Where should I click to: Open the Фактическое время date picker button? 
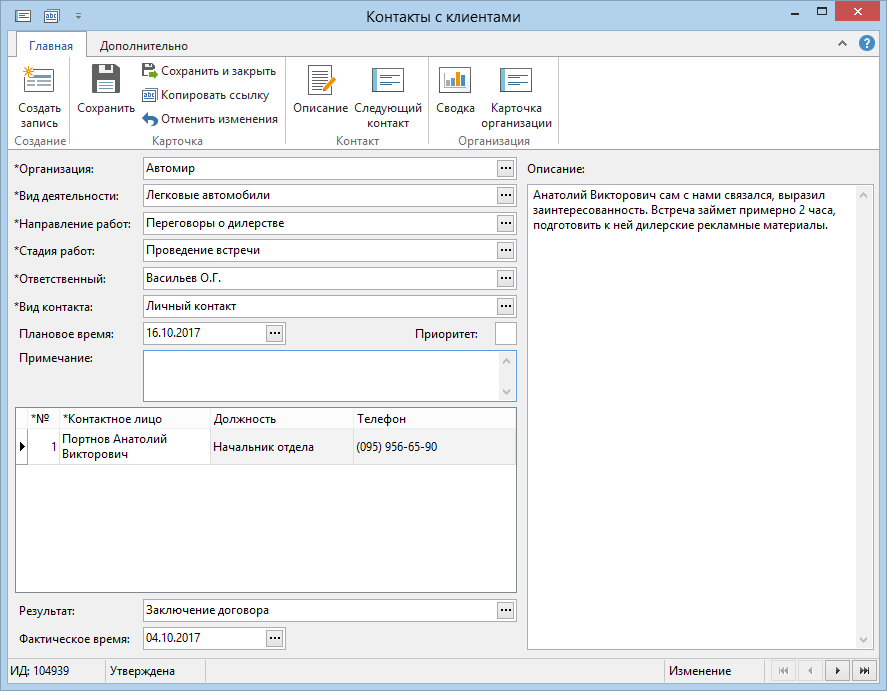pos(275,638)
